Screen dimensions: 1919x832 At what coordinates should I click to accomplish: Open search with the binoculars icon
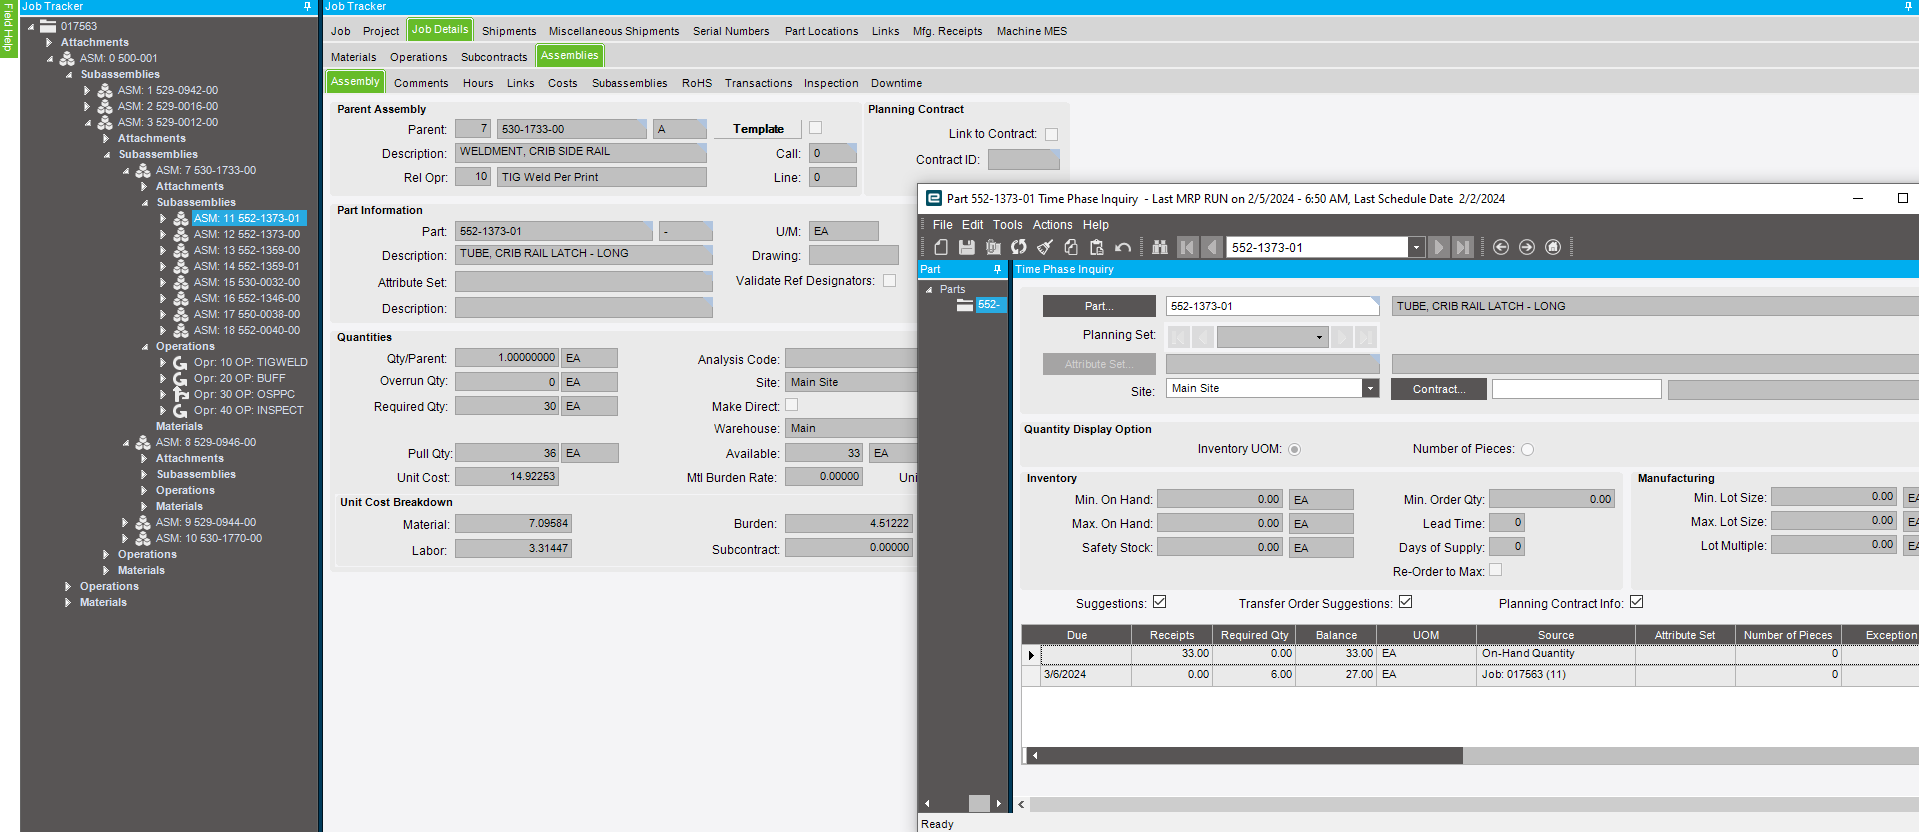1160,247
